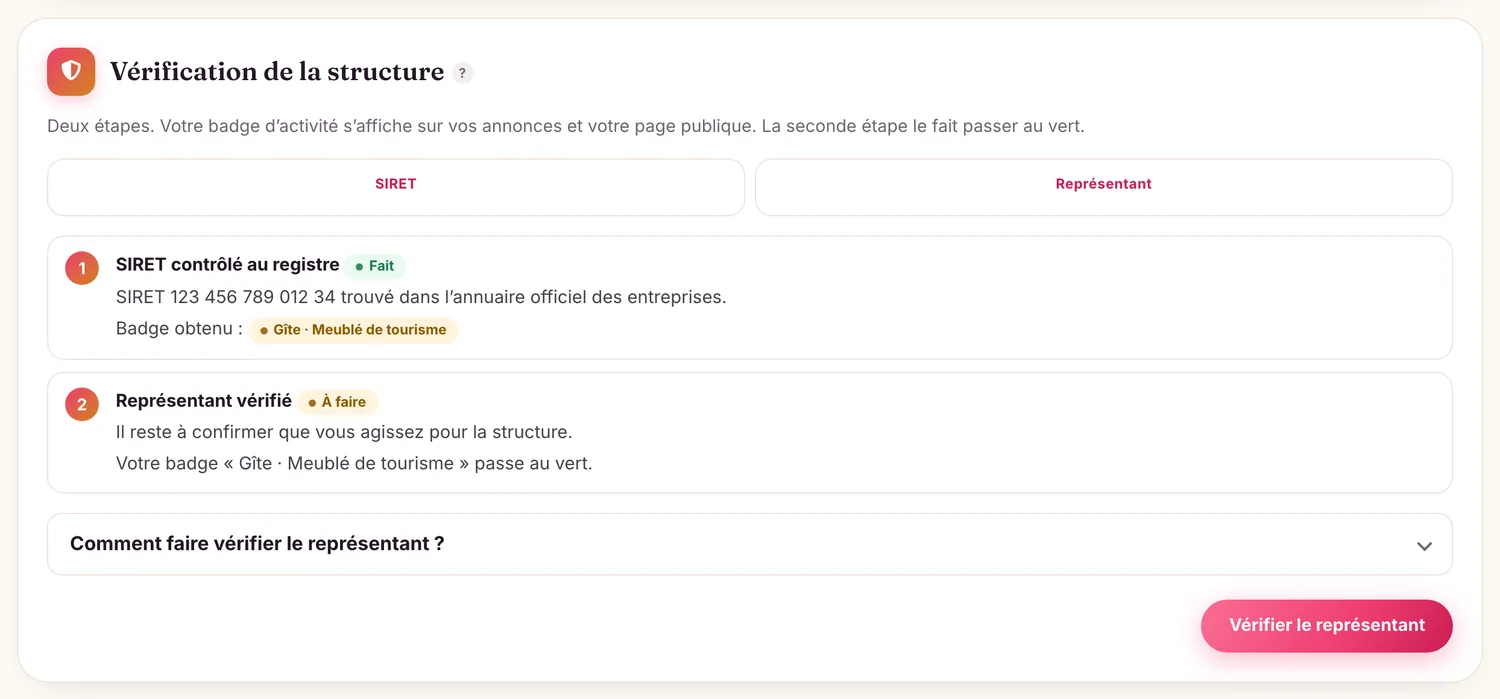Click the "Représentant vérifié" heading

(204, 401)
